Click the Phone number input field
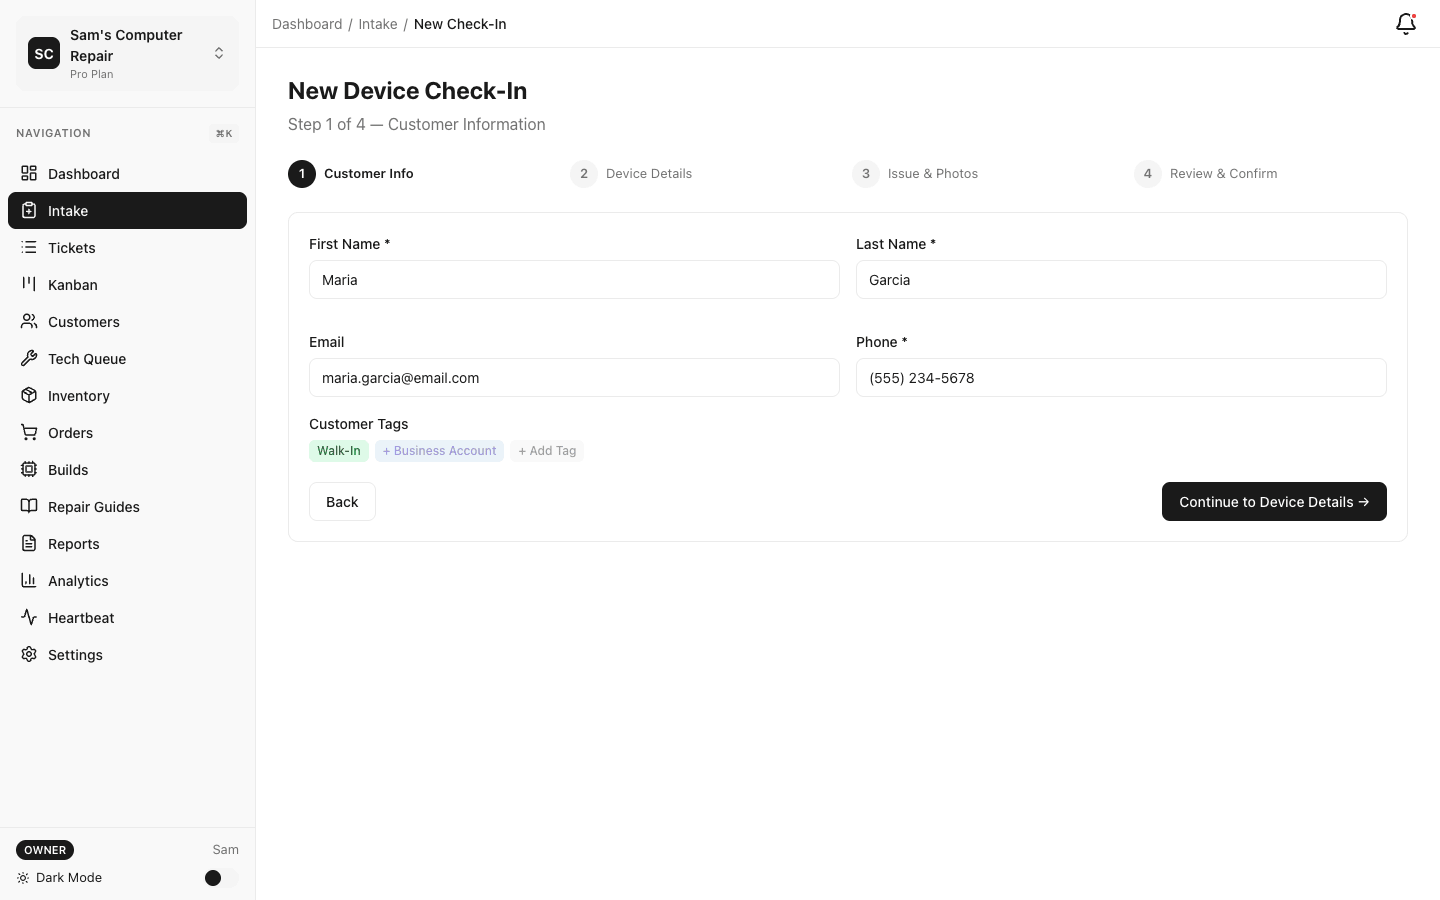The width and height of the screenshot is (1440, 900). pyautogui.click(x=1120, y=377)
